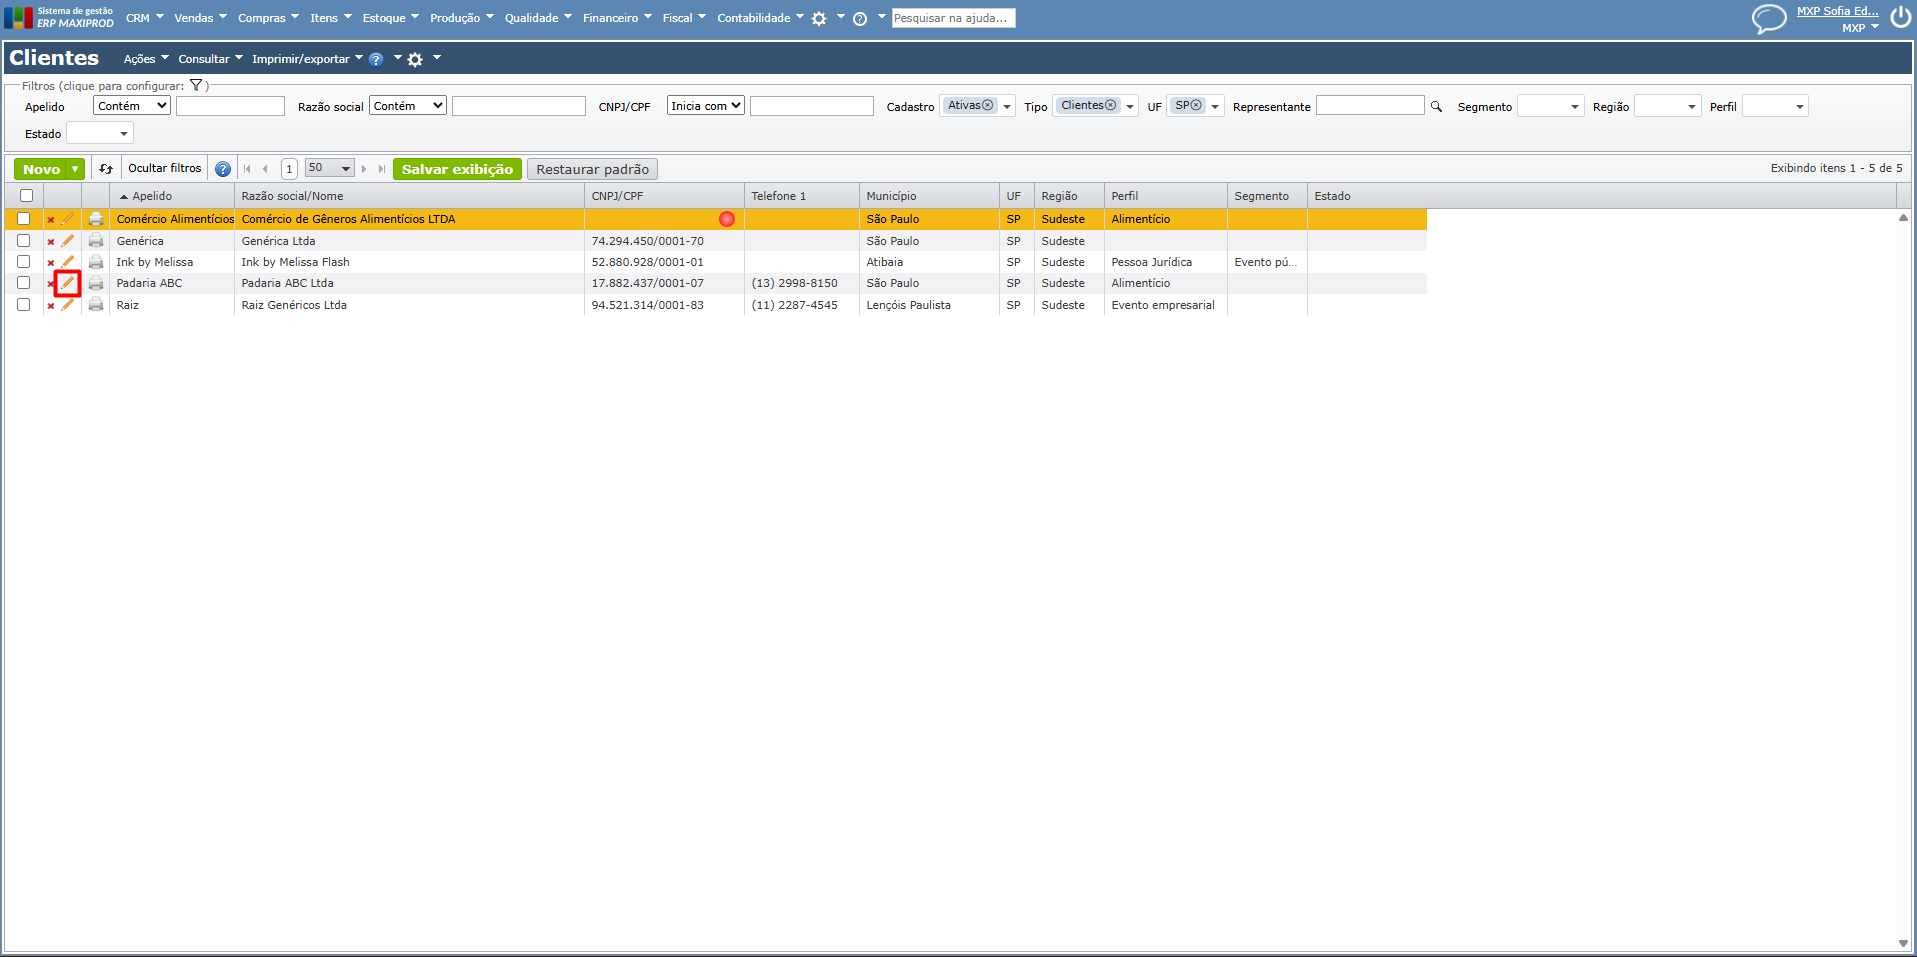Expand the Cadastro filter dropdown arrow

click(1007, 107)
